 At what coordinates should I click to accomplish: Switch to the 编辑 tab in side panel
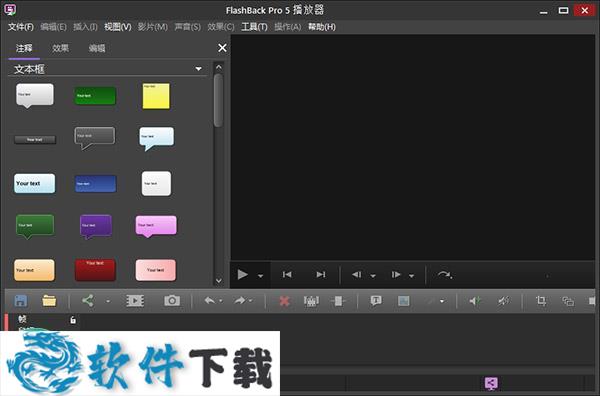coord(97,48)
